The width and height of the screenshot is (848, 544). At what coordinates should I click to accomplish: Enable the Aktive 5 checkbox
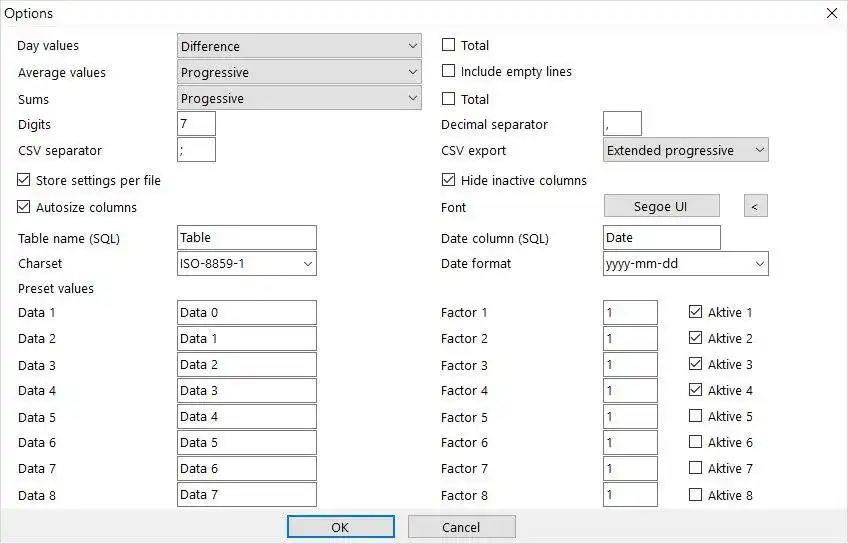696,416
